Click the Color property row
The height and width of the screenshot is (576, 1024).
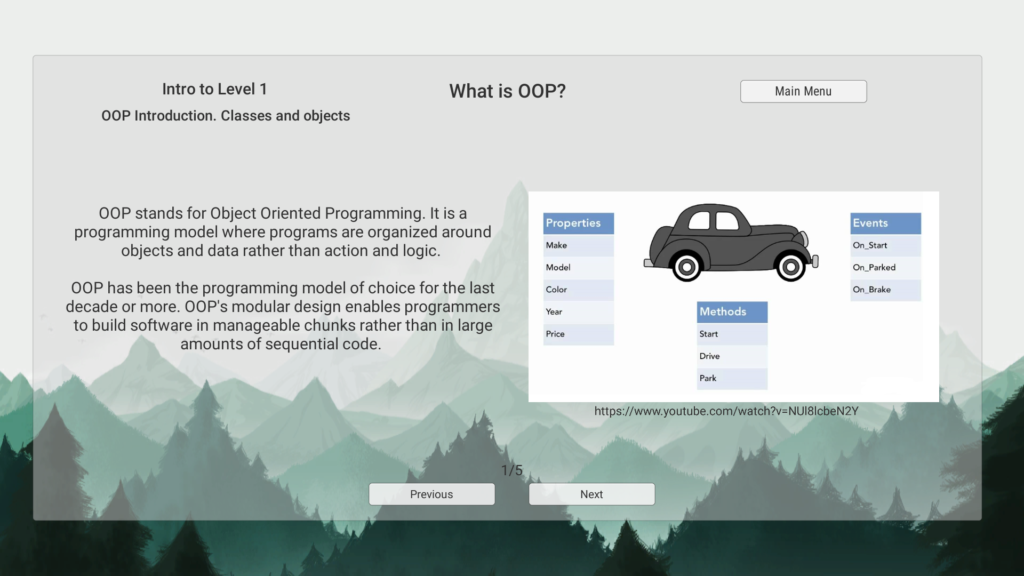(x=578, y=290)
